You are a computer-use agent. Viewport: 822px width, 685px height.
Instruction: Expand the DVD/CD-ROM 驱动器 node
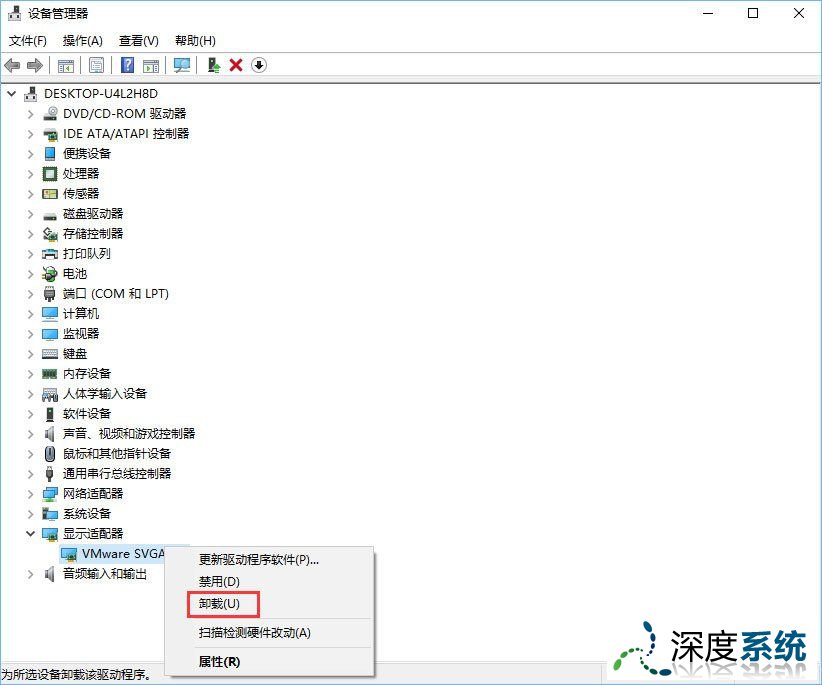[x=30, y=114]
